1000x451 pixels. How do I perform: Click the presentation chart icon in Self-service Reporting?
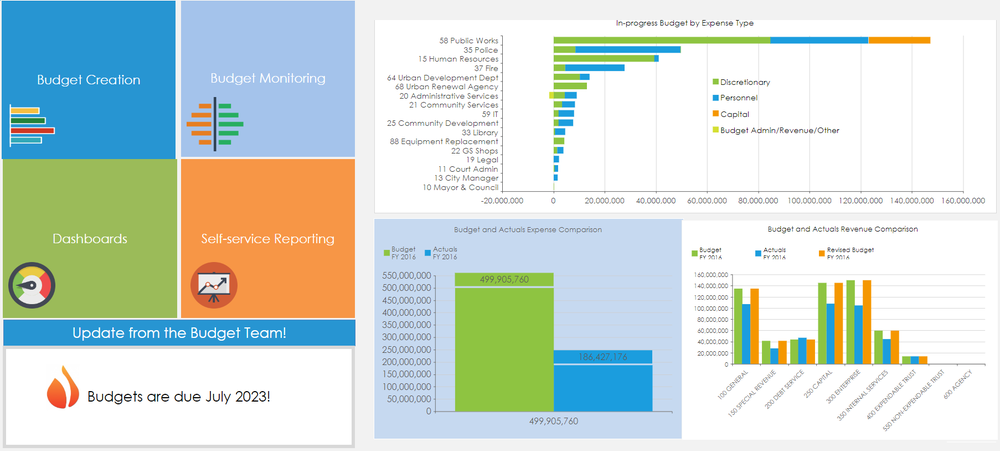tap(214, 285)
